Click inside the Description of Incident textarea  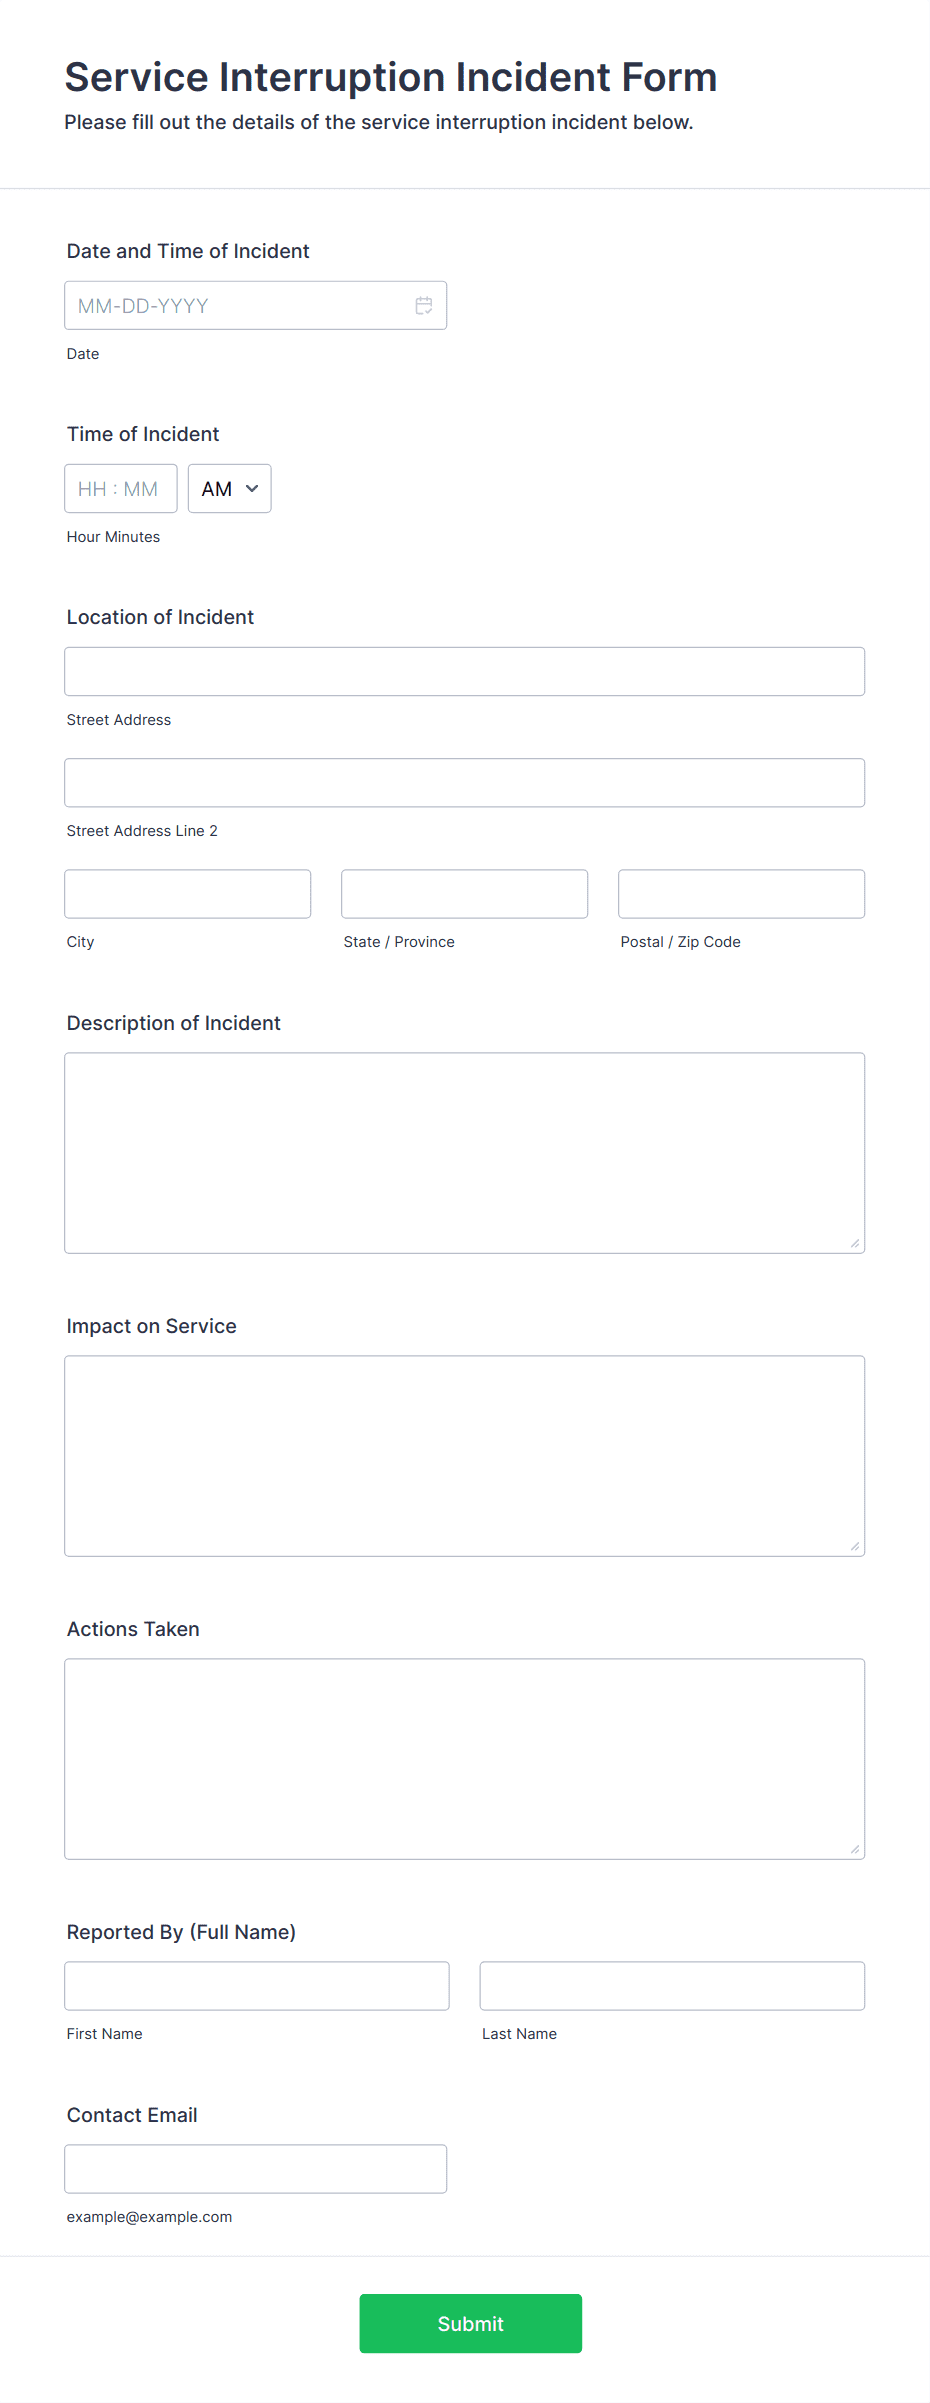[464, 1150]
